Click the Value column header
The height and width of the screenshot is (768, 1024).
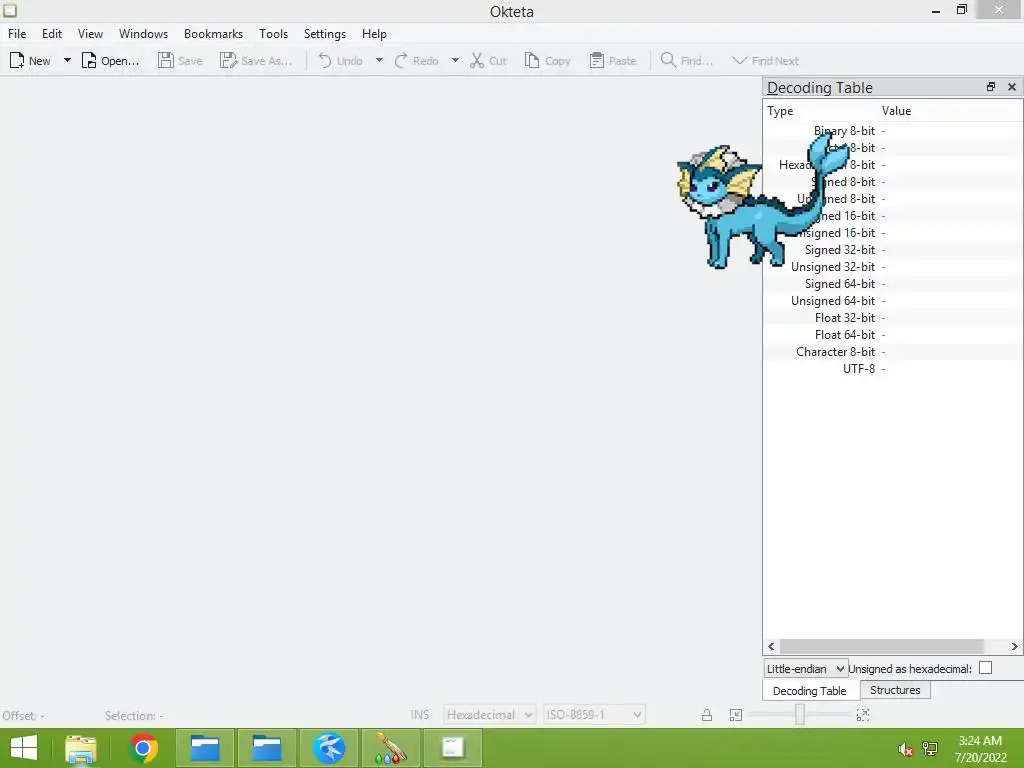coord(951,111)
